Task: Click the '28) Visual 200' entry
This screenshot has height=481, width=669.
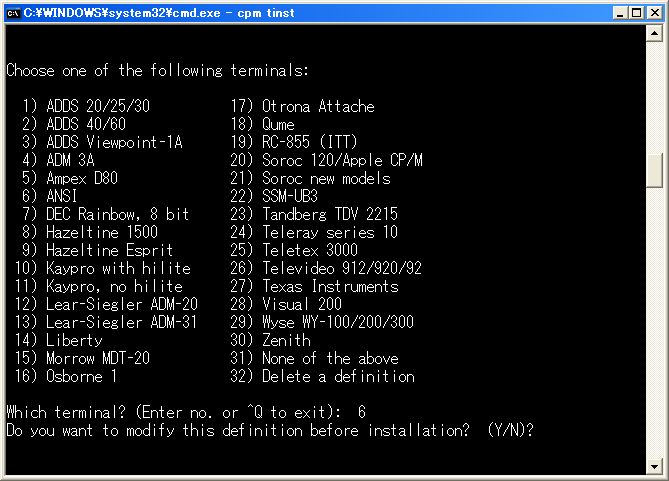Action: (286, 304)
